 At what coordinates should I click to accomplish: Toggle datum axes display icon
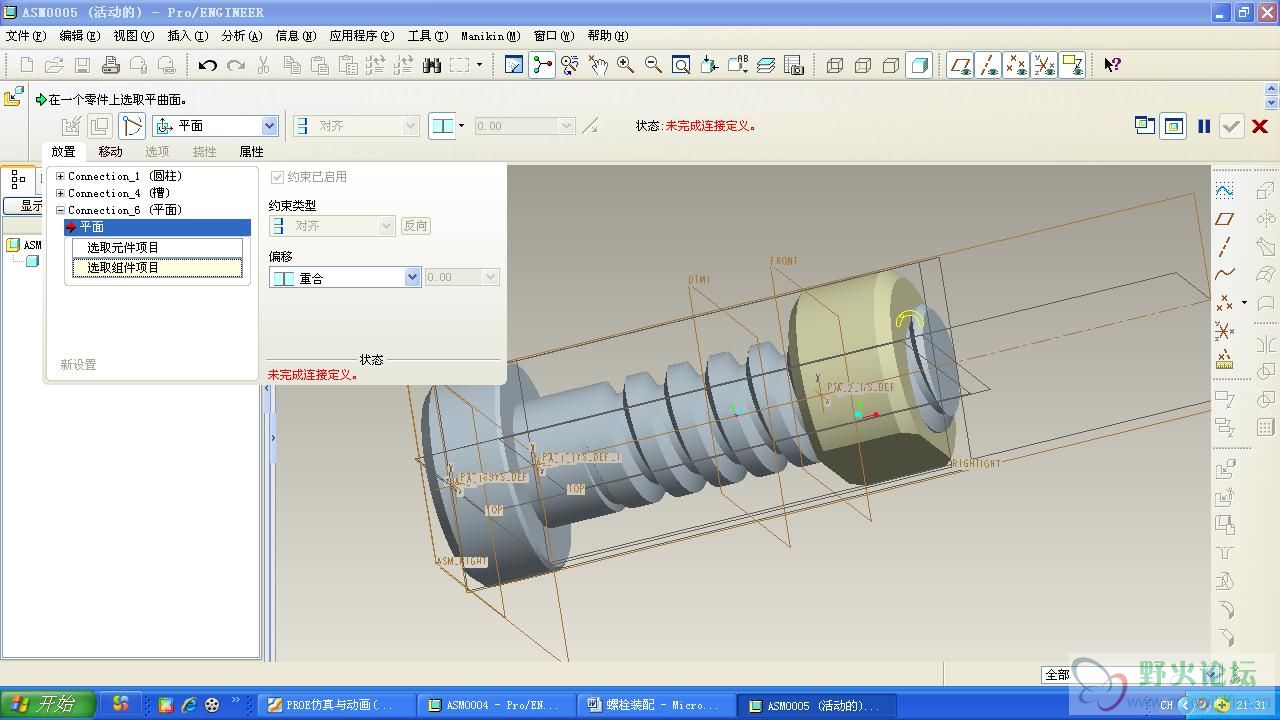(989, 65)
